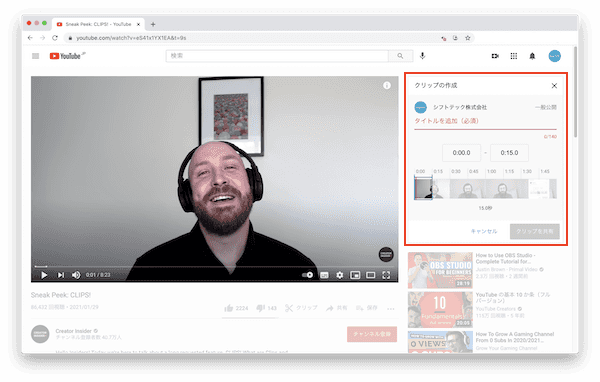600x382 pixels.
Task: Click the Creator Insider channel avatar
Action: (x=40, y=334)
